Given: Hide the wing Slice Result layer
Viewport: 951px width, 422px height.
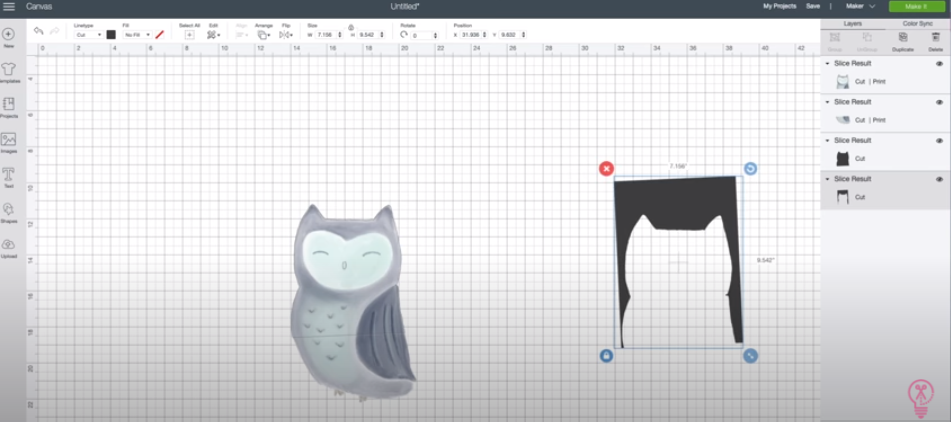Looking at the screenshot, I should [939, 102].
